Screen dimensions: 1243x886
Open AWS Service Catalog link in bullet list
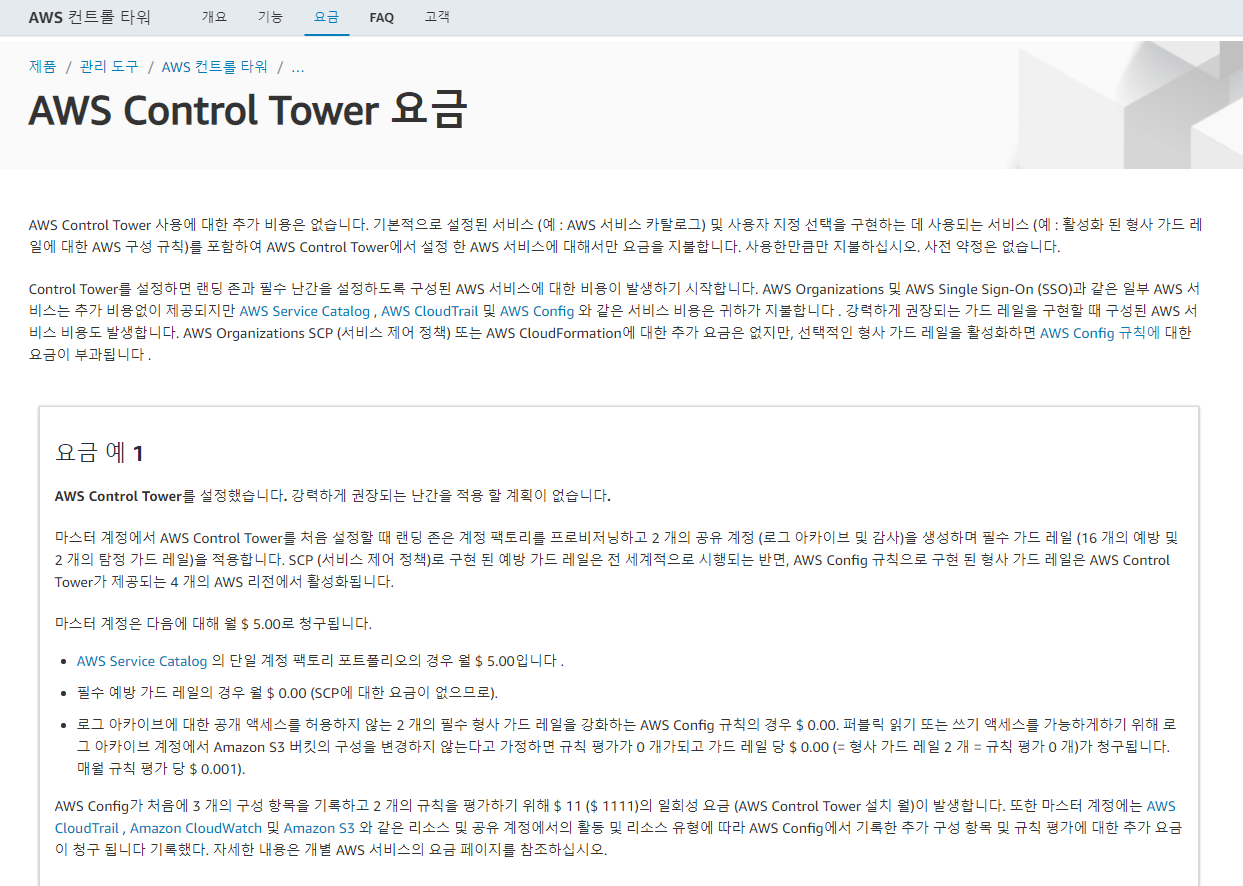[142, 661]
